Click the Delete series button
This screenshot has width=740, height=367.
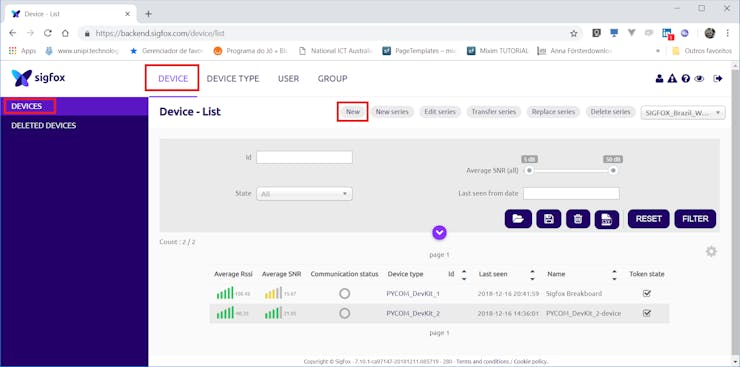pyautogui.click(x=610, y=112)
